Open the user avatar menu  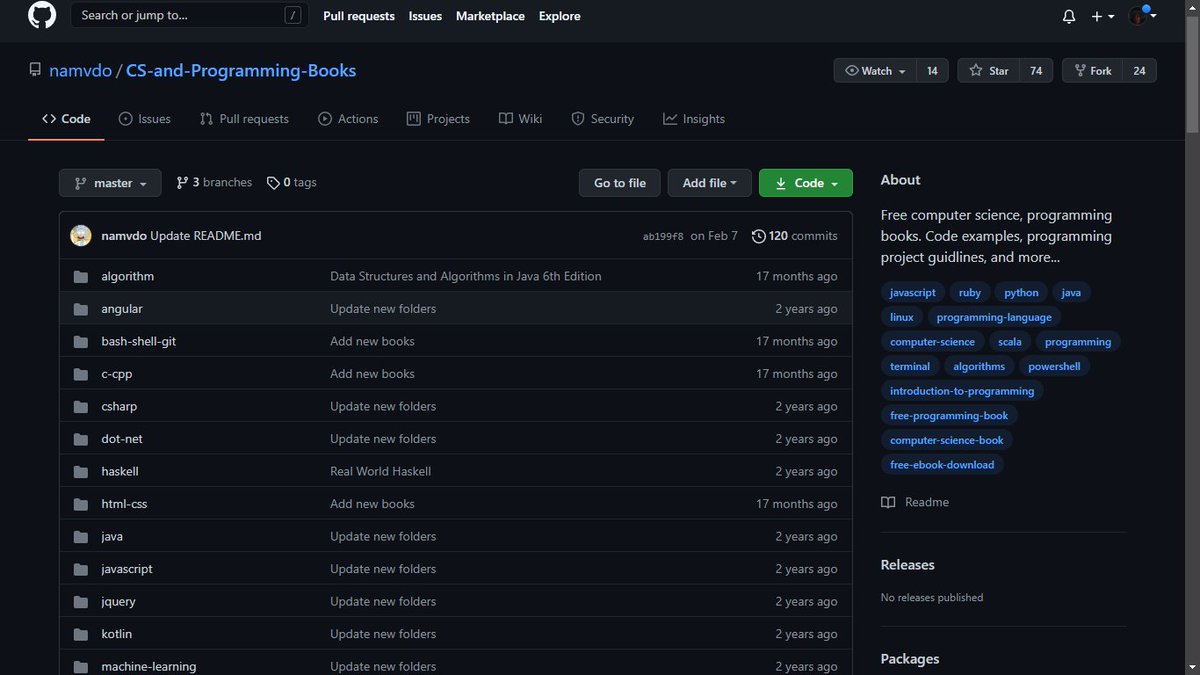(x=1142, y=16)
